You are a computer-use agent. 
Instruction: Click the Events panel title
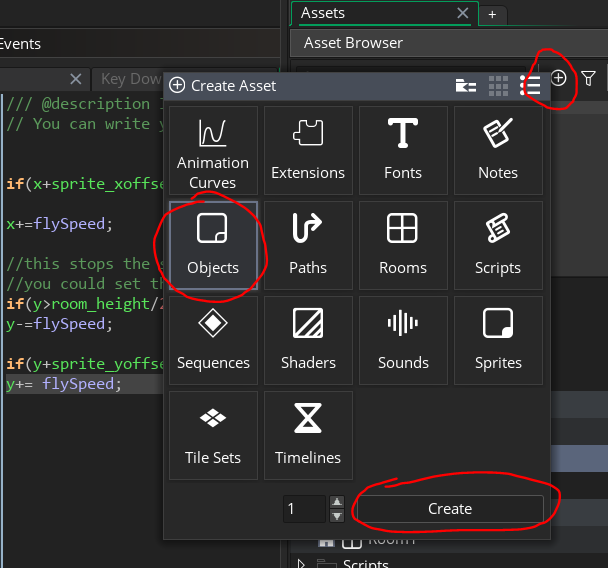(20, 44)
